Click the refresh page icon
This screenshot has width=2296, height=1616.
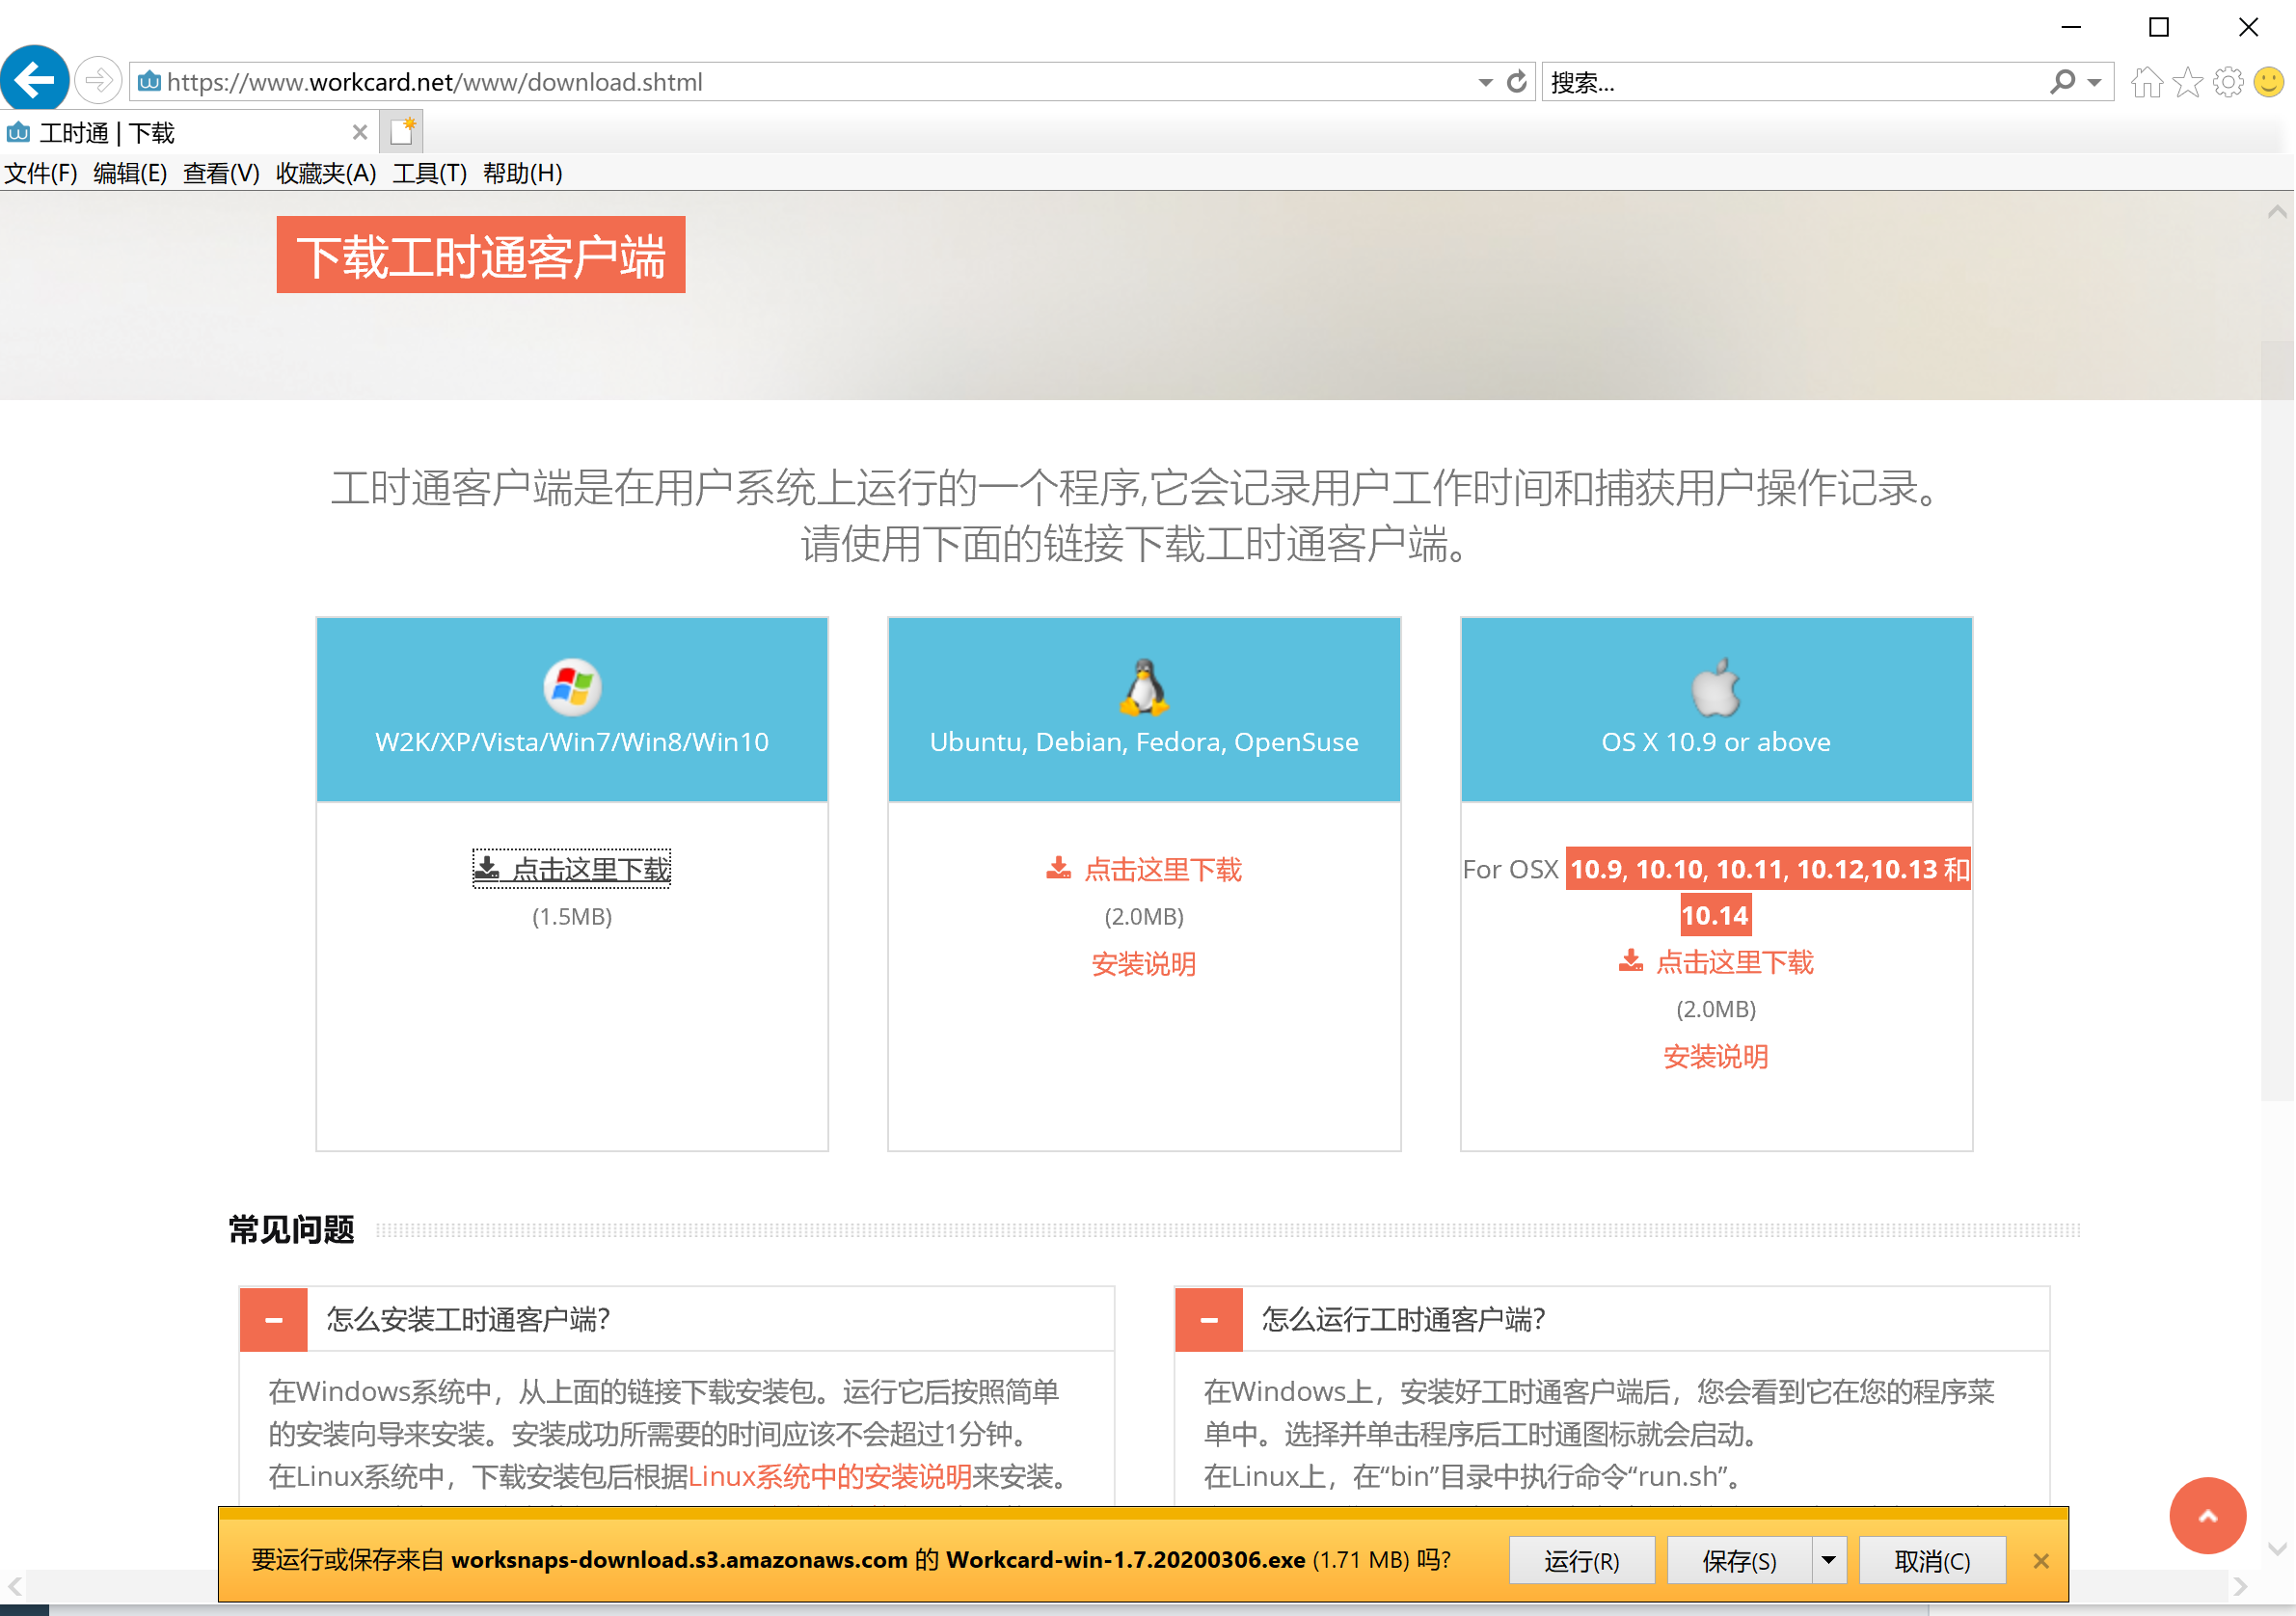point(1516,82)
